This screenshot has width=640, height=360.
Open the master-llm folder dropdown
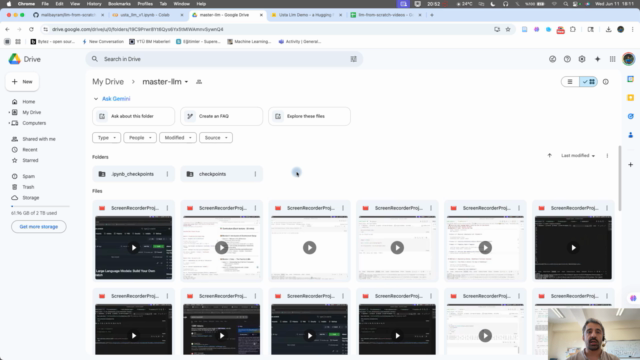coord(165,82)
